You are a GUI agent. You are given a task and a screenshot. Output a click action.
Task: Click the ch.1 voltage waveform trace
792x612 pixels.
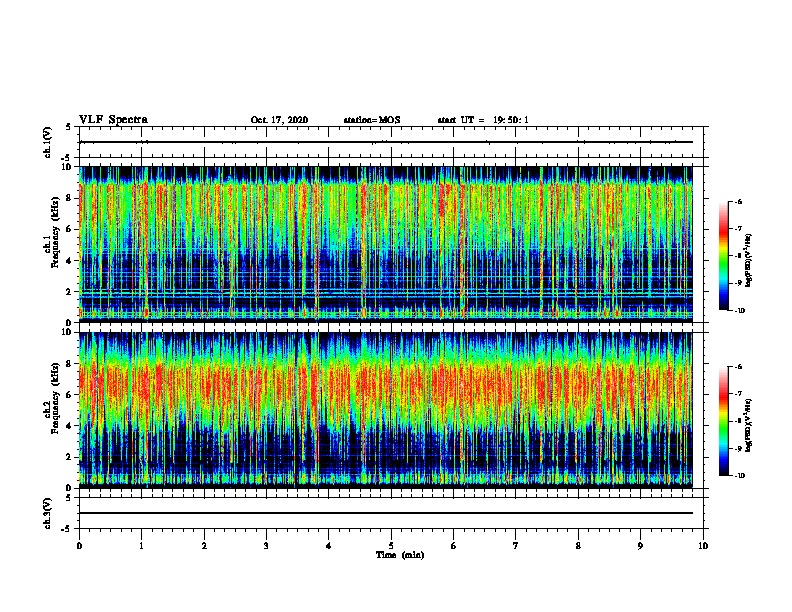point(386,142)
